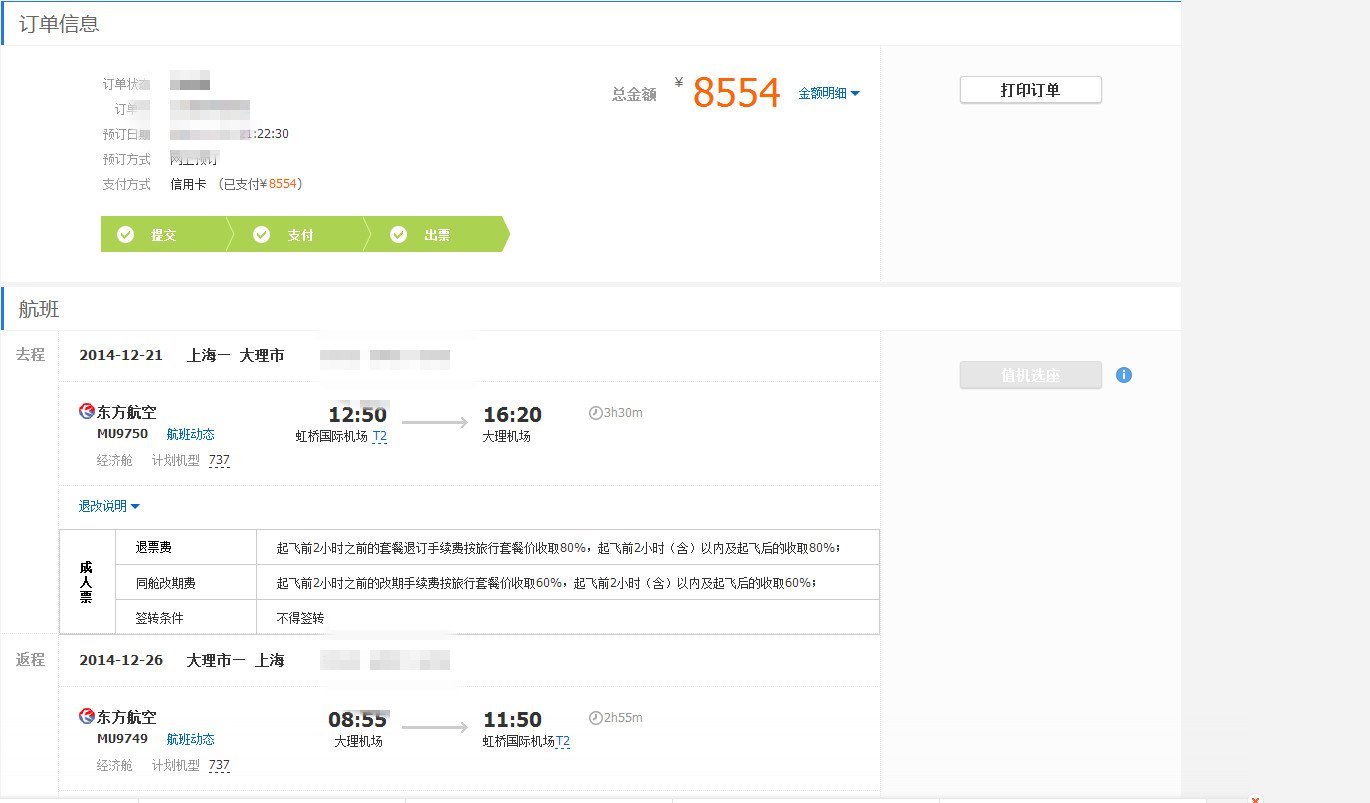Collapse the 退改说明 refund rules section
1370x803 pixels.
pyautogui.click(x=109, y=506)
